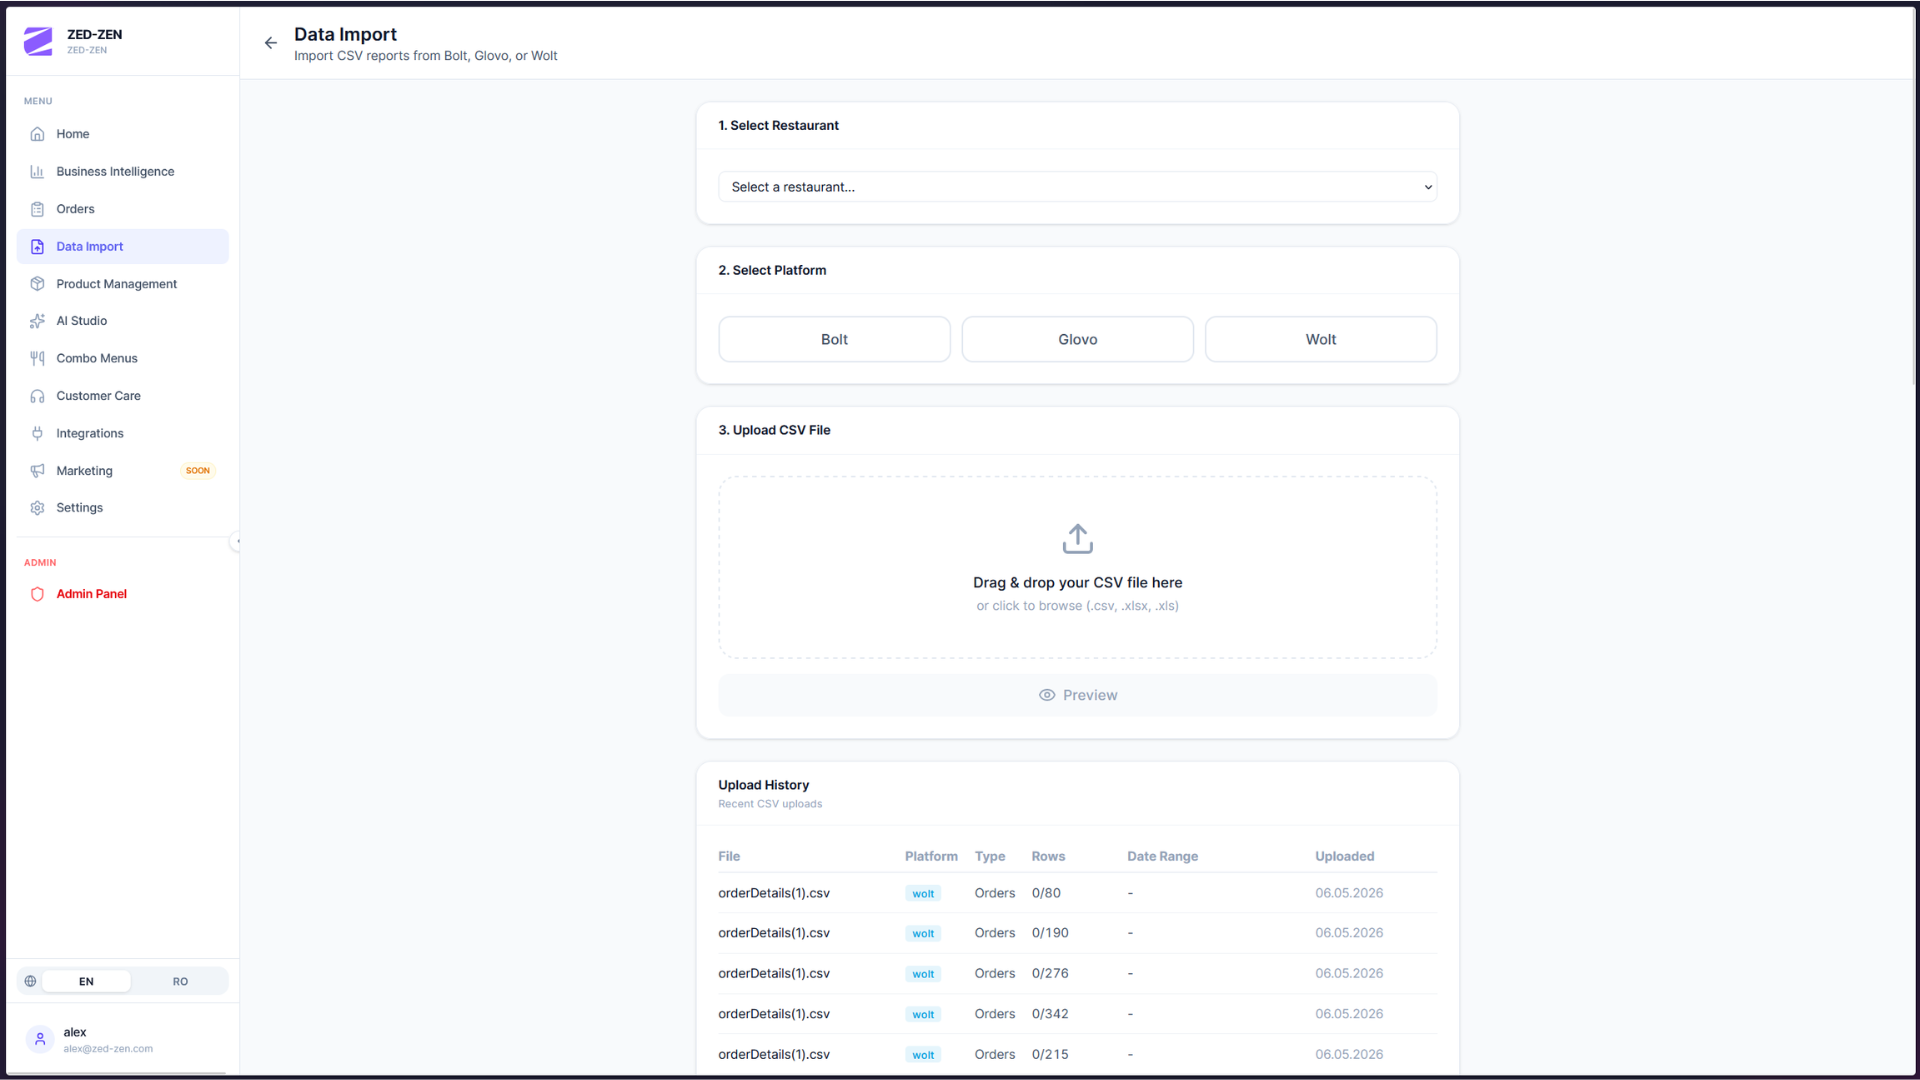The height and width of the screenshot is (1080, 1920).
Task: Click the 0/80 rows cell
Action: pyautogui.click(x=1046, y=893)
